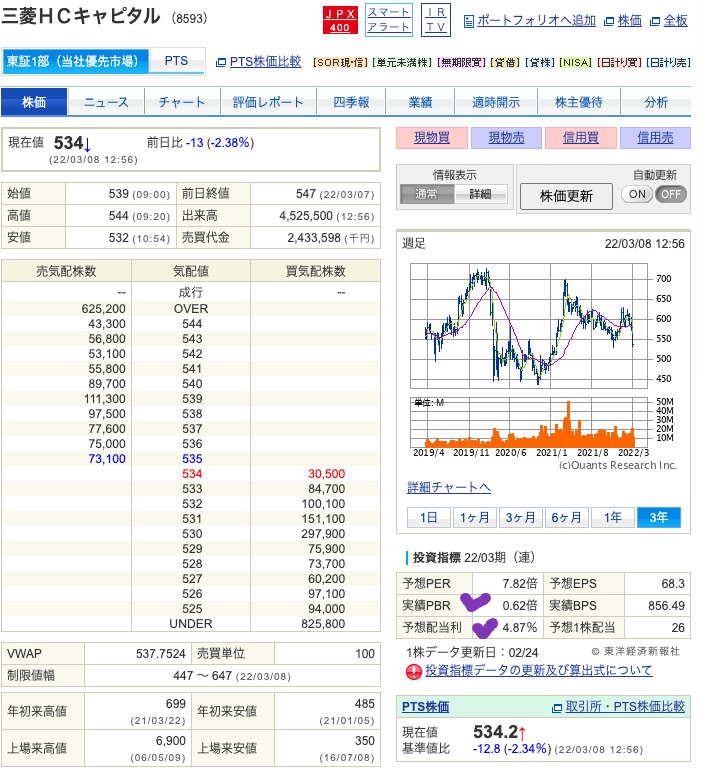Turn 自動更新 ON
Screen dimensions: 702x776
(637, 194)
